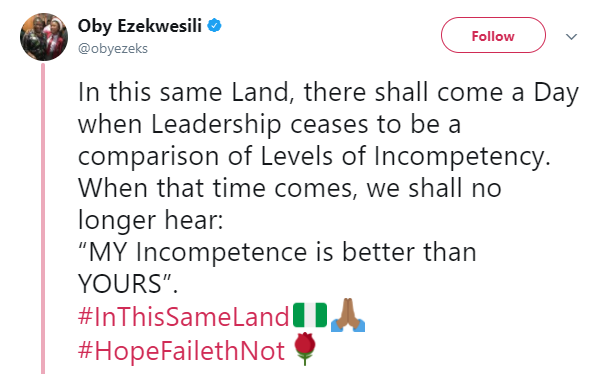Open the #HopeFailethNot hashtag
This screenshot has width=604, height=374.
[x=181, y=351]
